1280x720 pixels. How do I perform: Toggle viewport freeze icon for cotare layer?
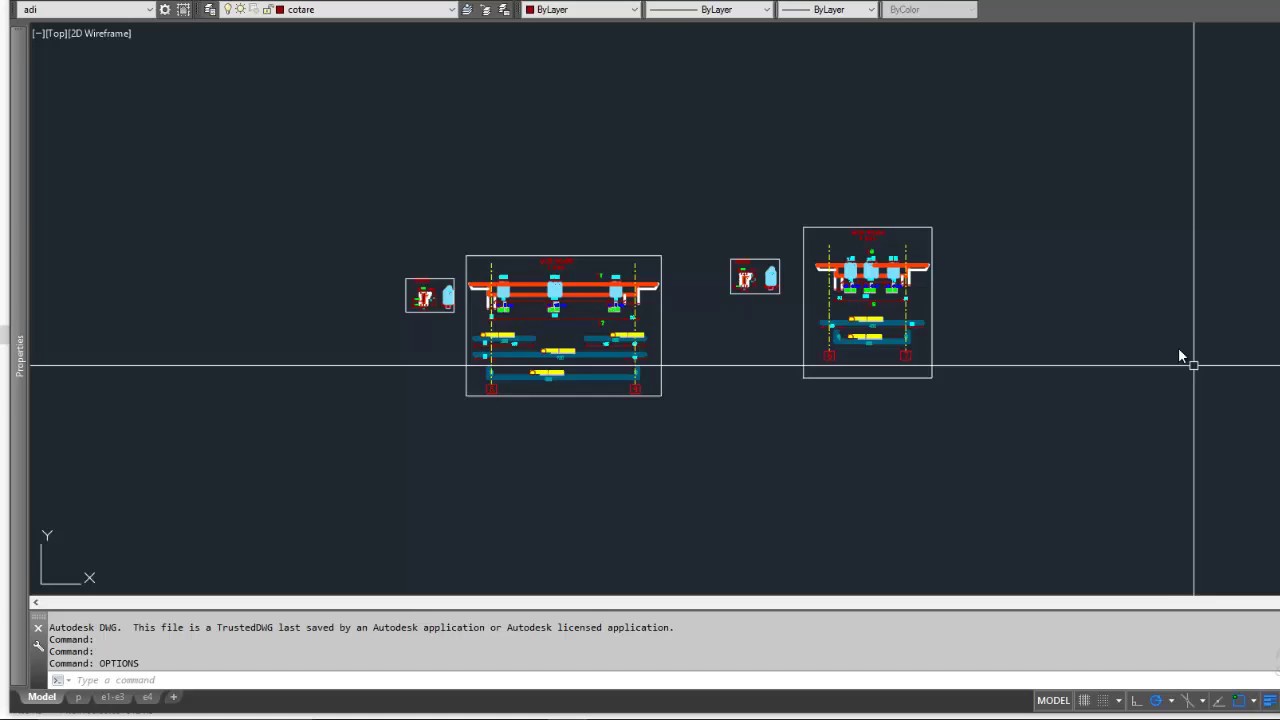click(x=254, y=9)
